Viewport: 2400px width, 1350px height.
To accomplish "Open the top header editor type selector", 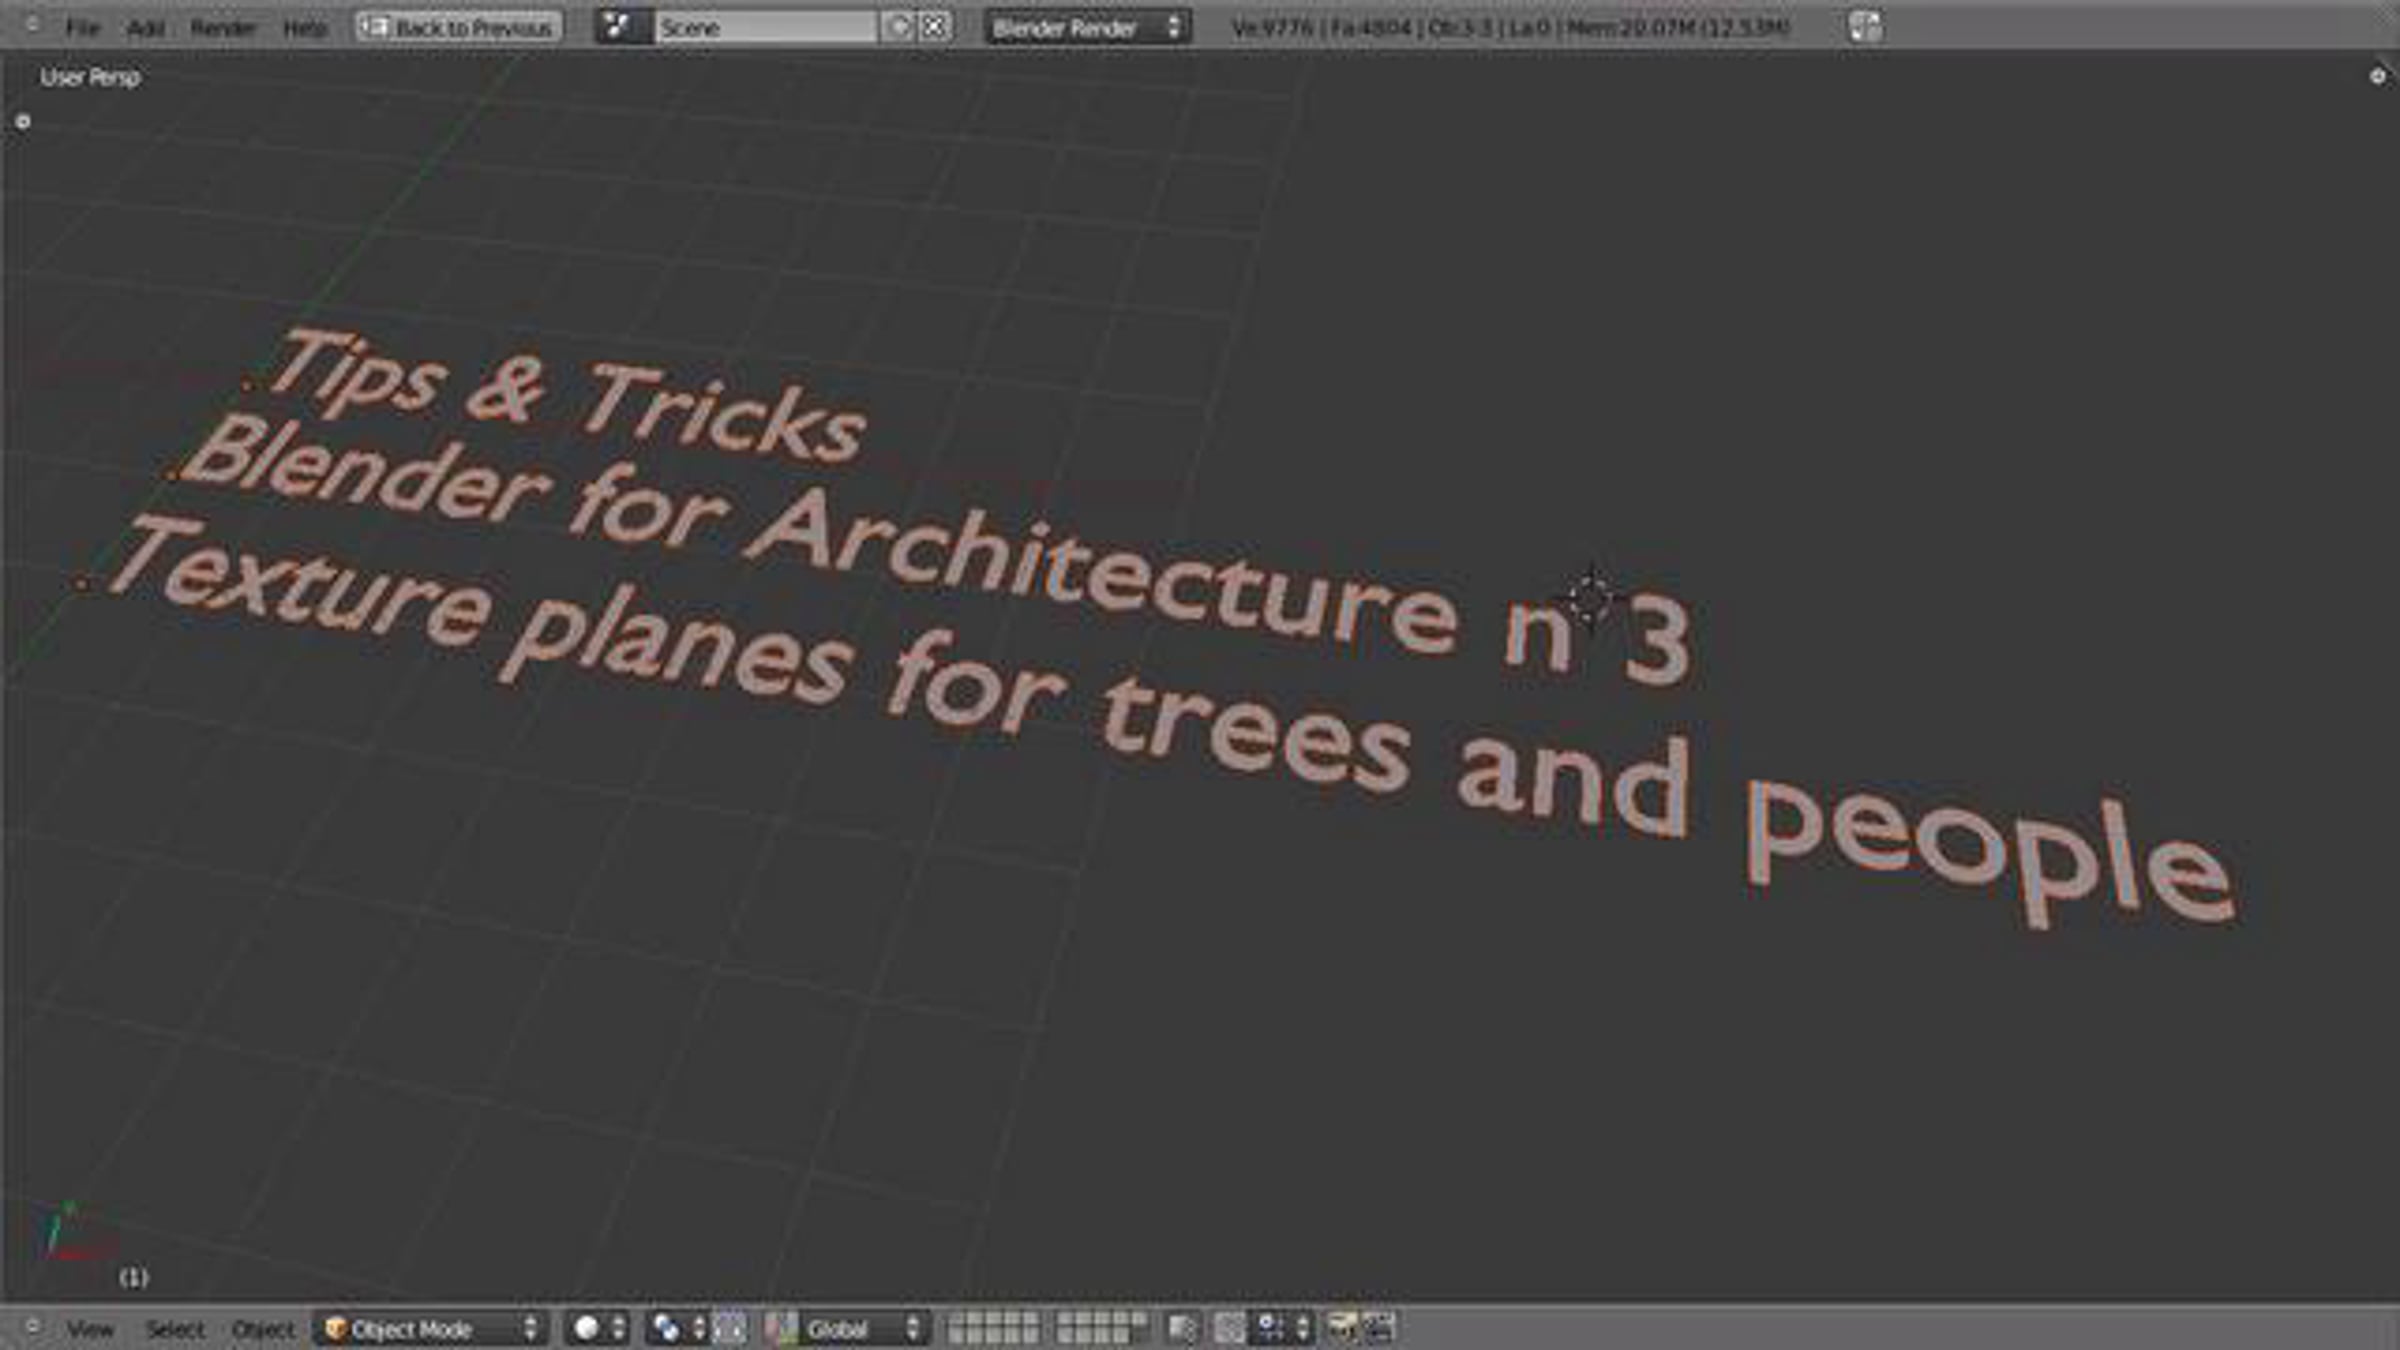I will (x=31, y=24).
